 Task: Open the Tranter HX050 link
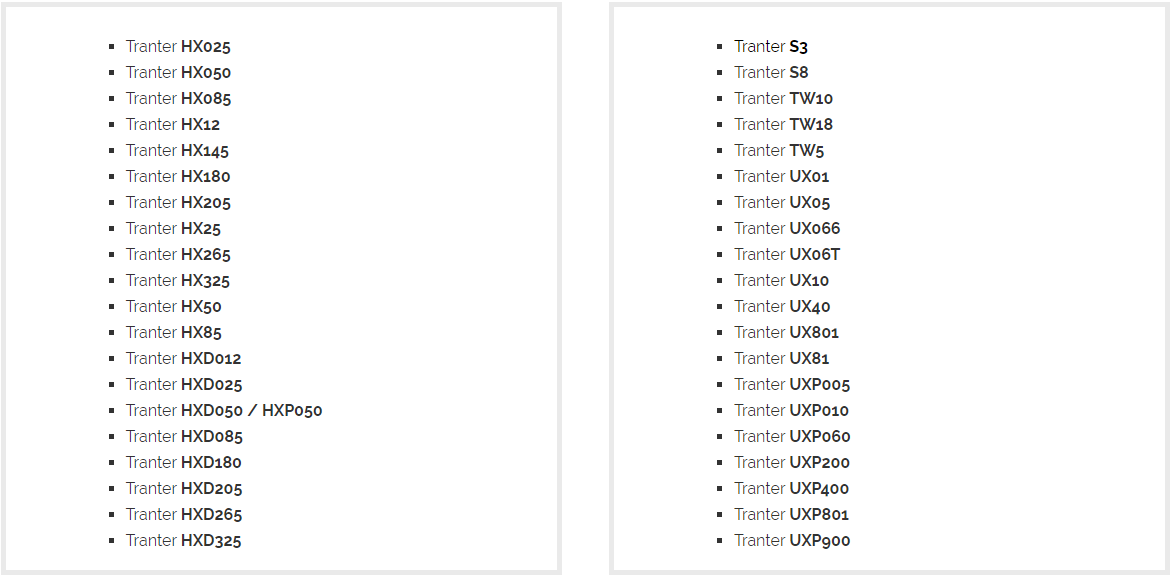[x=178, y=73]
